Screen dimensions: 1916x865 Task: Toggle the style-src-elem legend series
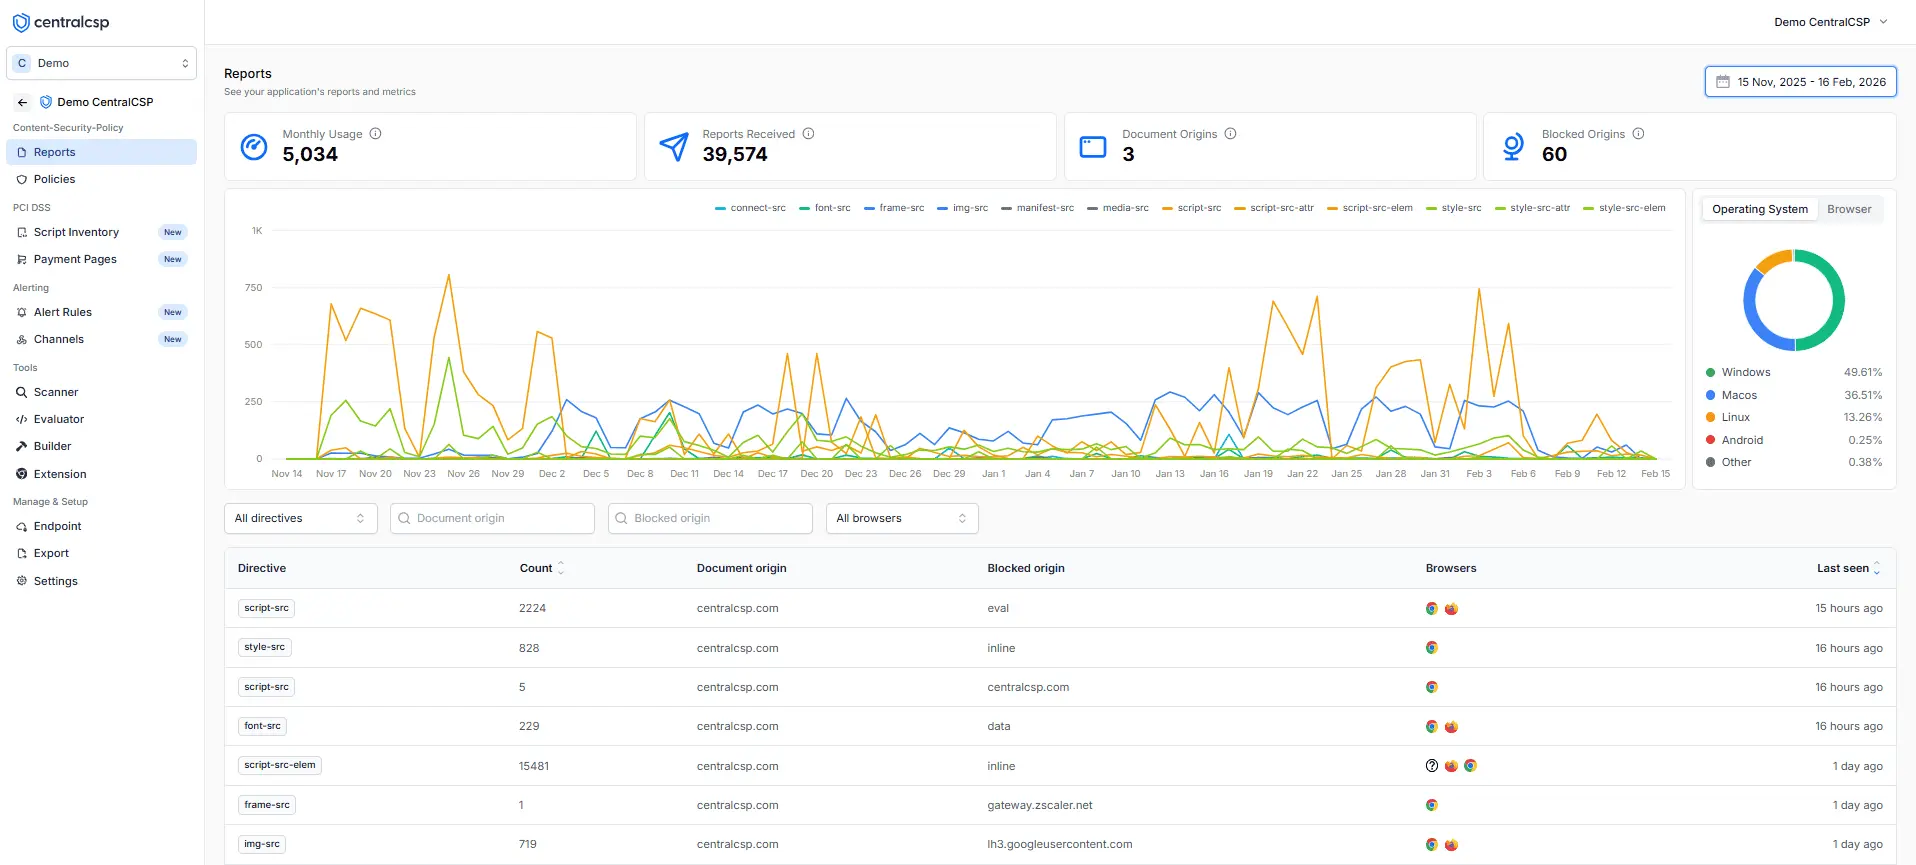tap(1624, 208)
